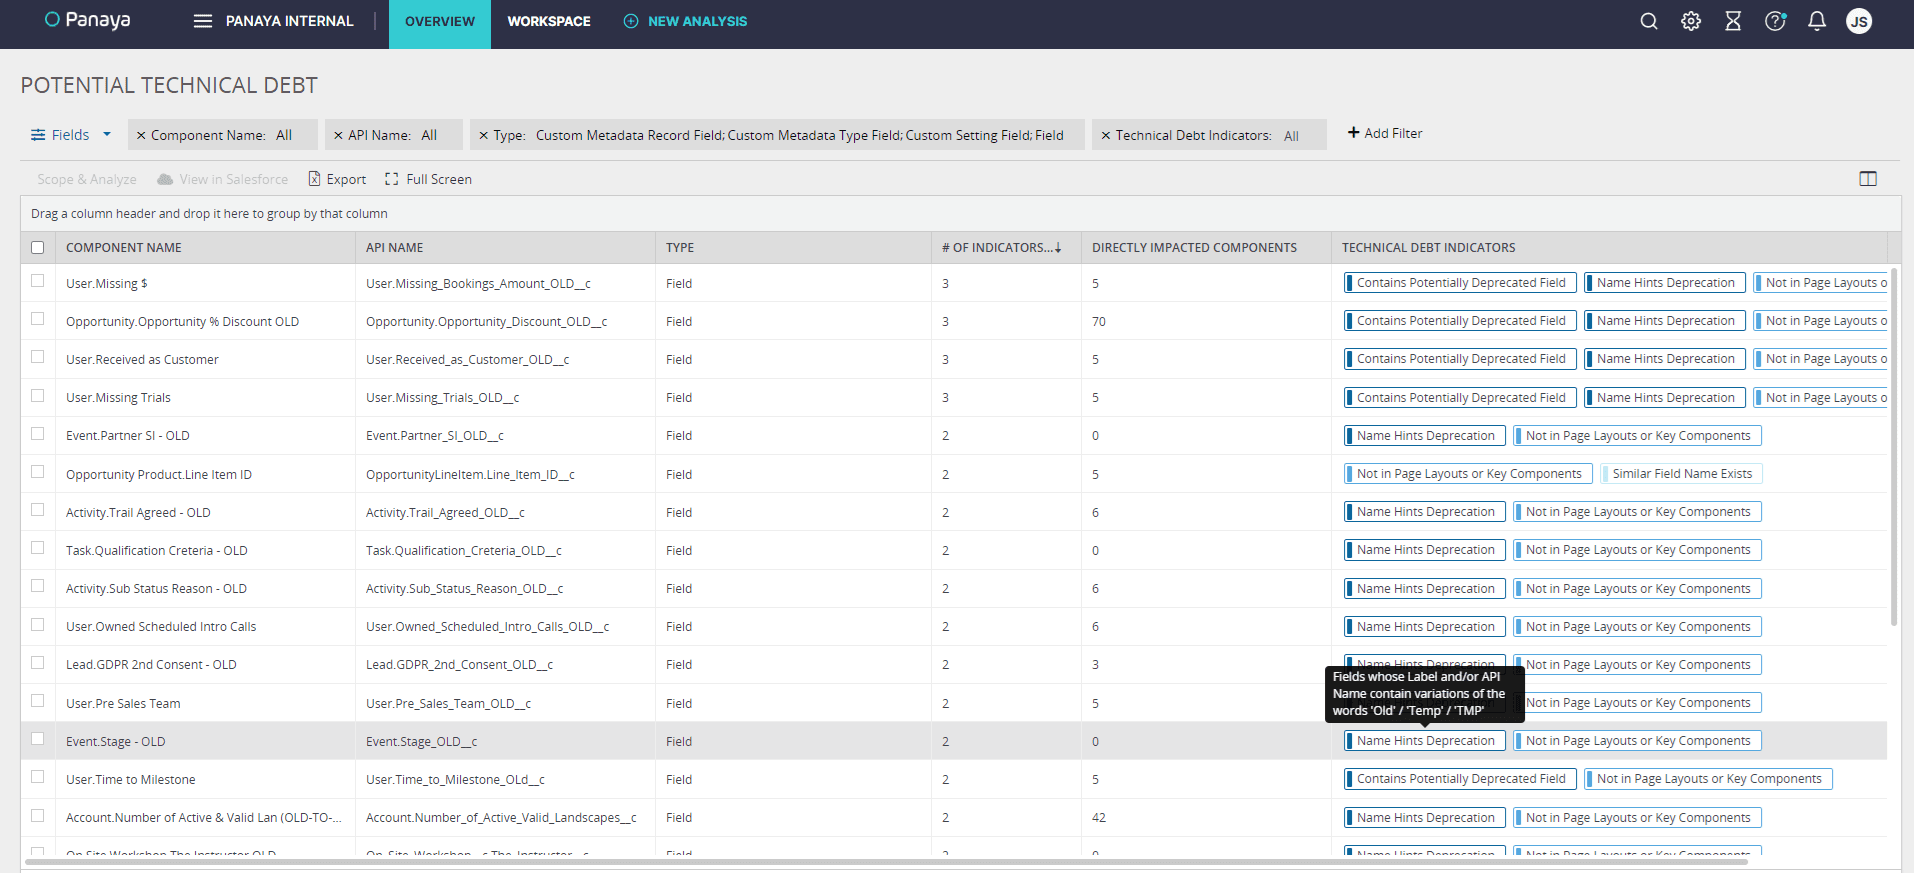Click Activity.Sub Status Reason - OLD
This screenshot has width=1914, height=873.
click(x=156, y=589)
